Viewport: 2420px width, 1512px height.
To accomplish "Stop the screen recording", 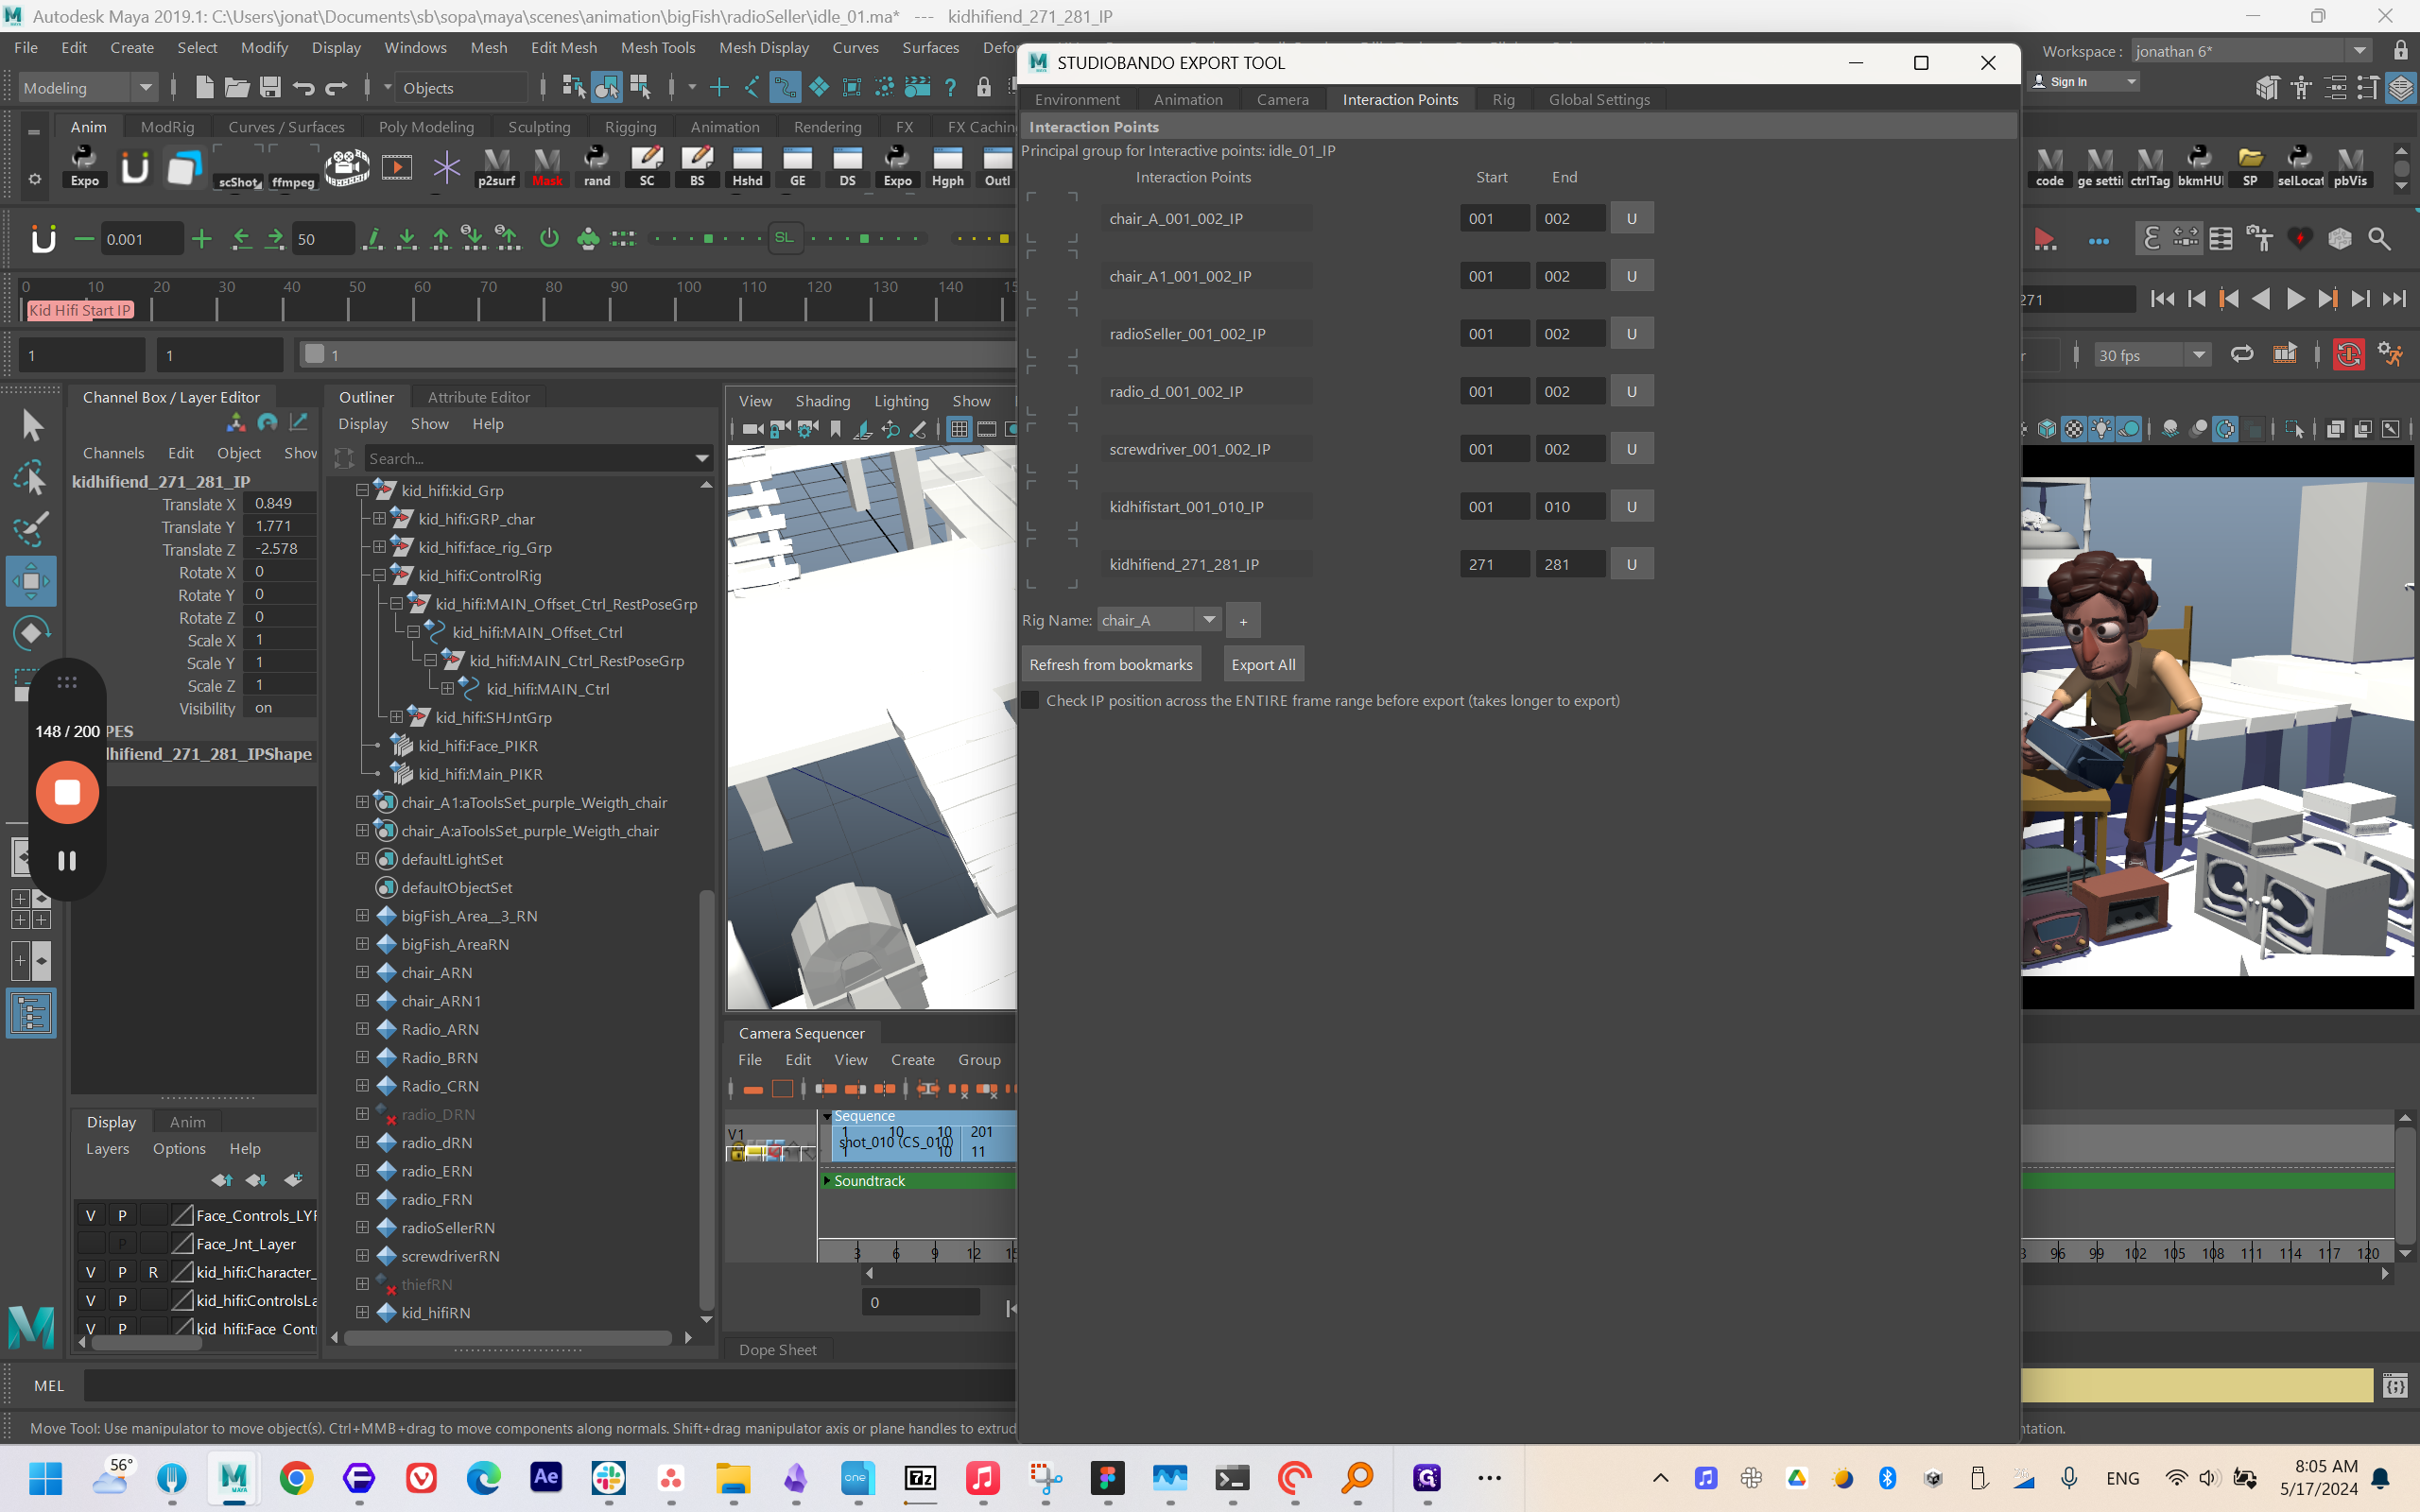I will click(67, 792).
